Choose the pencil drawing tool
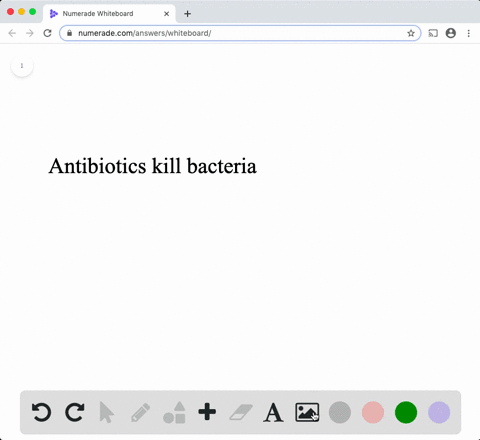This screenshot has width=480, height=440. (140, 412)
